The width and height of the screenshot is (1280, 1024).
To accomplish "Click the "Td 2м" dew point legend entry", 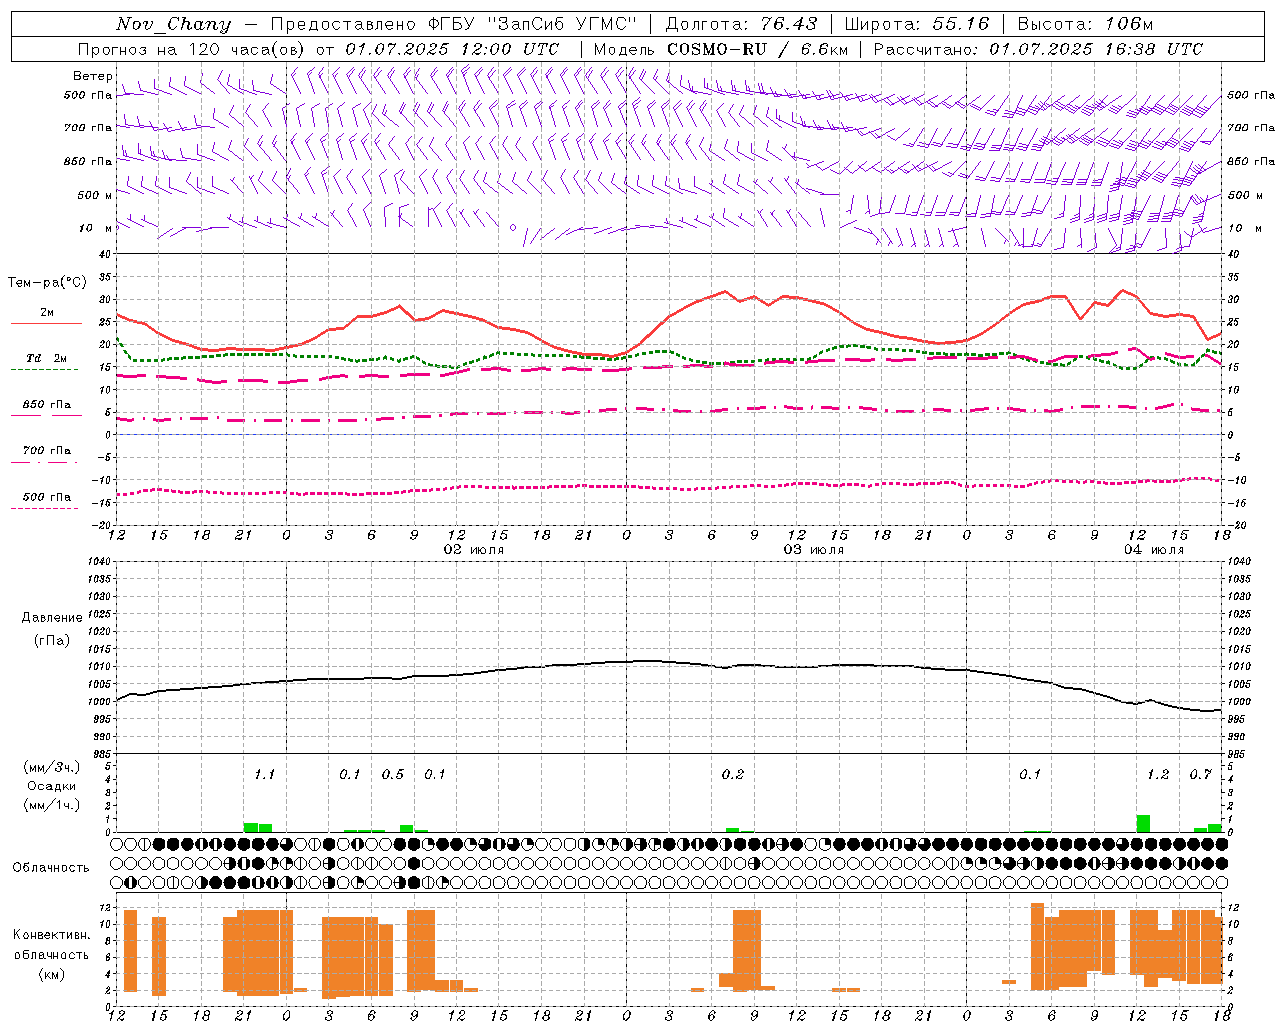I will tap(47, 358).
